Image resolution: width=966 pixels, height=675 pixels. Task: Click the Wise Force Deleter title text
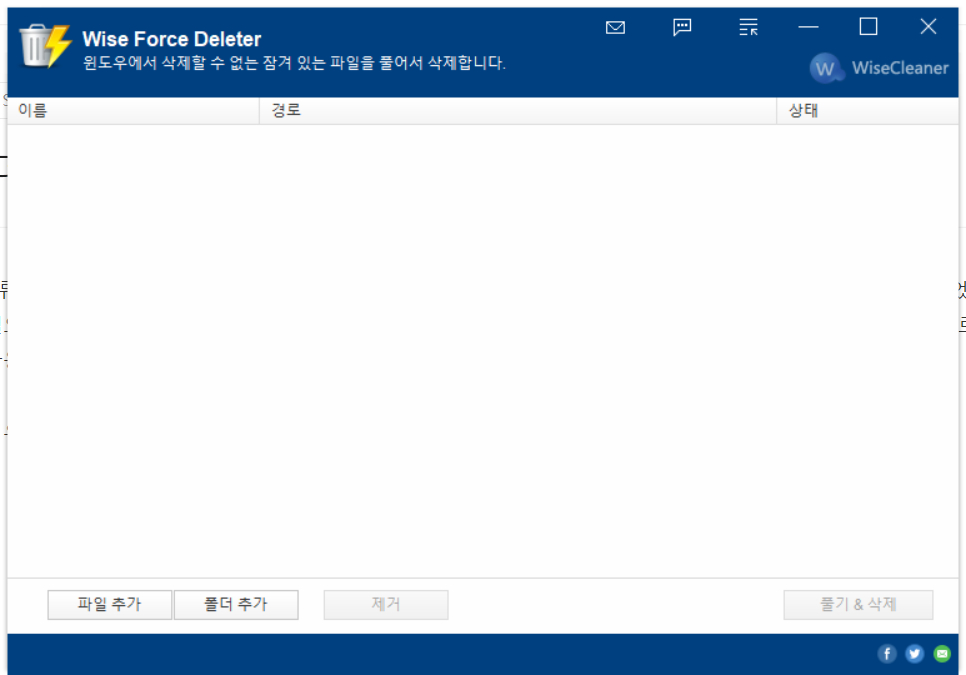pyautogui.click(x=172, y=39)
